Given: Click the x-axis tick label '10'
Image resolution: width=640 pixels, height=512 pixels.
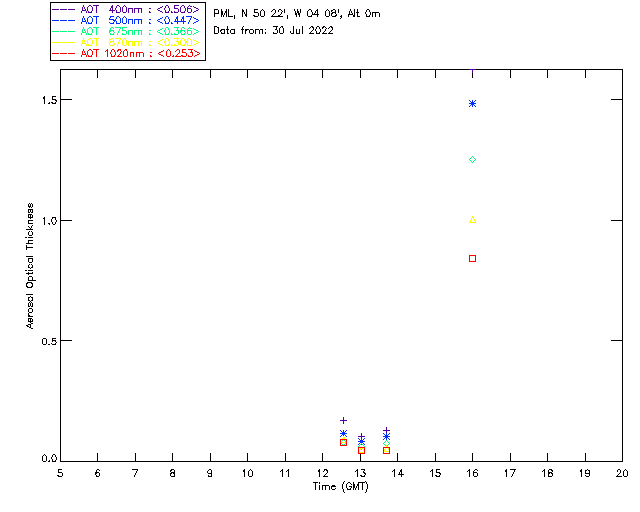Looking at the screenshot, I should click(x=247, y=473).
